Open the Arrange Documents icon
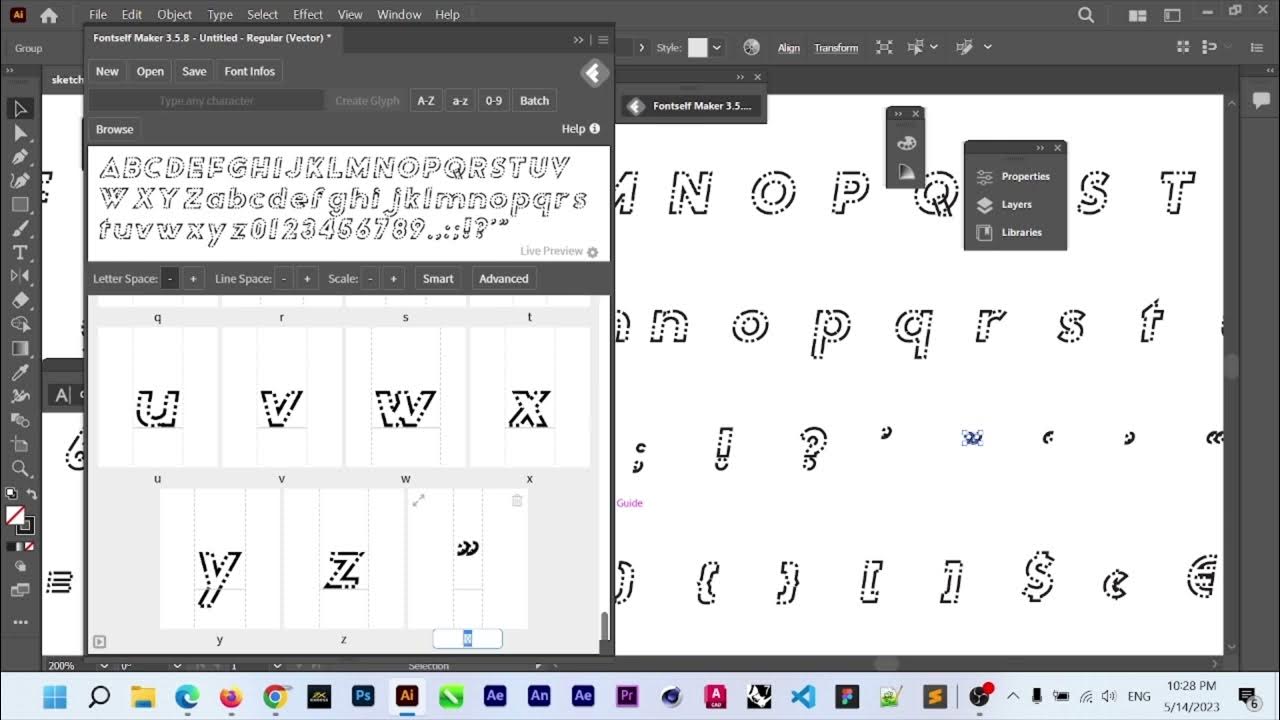 tap(1137, 15)
